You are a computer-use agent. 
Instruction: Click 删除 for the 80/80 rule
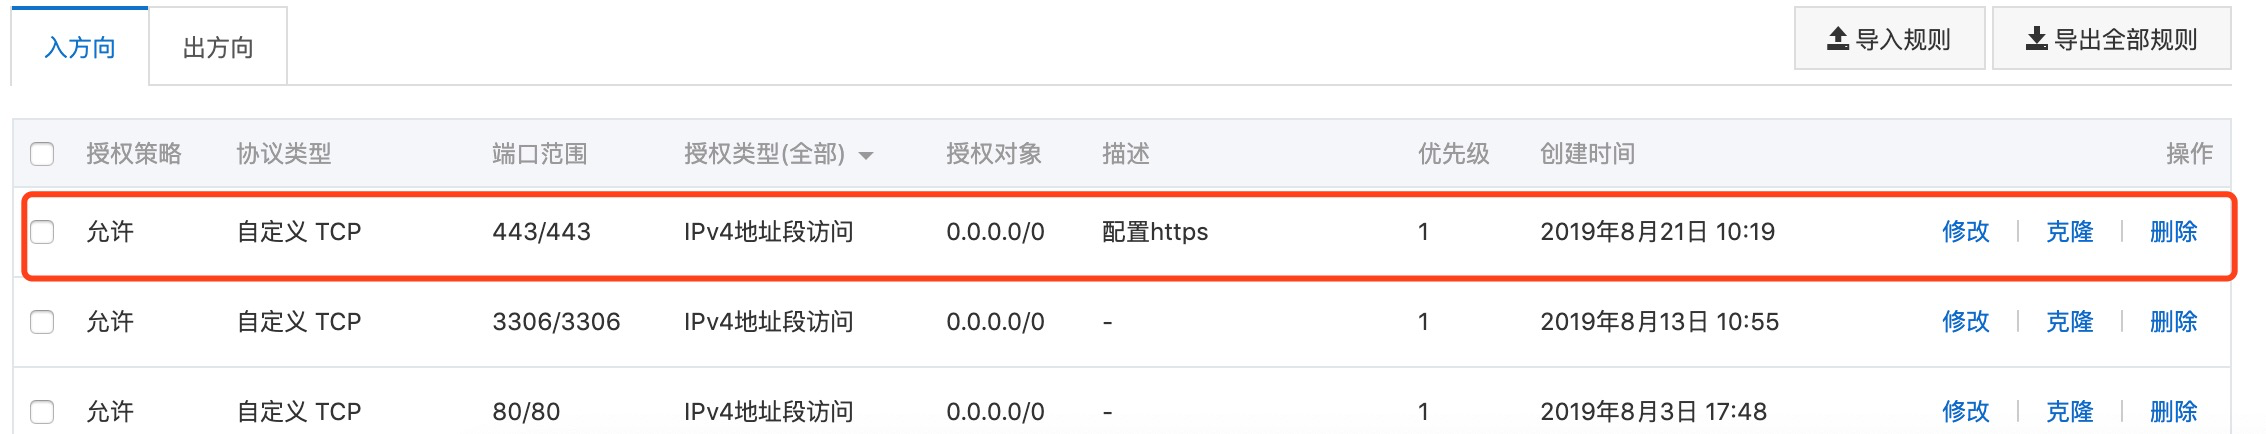pos(2173,411)
